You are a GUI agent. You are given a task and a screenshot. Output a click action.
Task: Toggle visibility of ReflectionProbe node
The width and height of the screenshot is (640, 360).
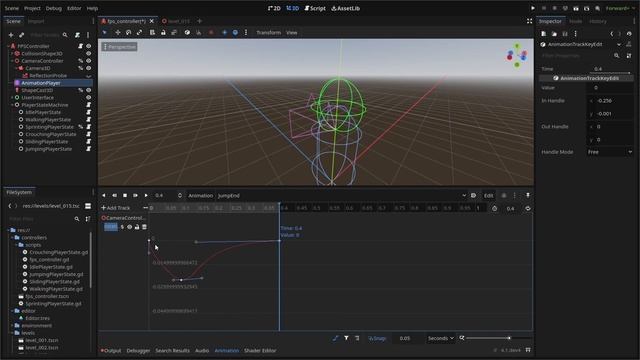click(89, 76)
